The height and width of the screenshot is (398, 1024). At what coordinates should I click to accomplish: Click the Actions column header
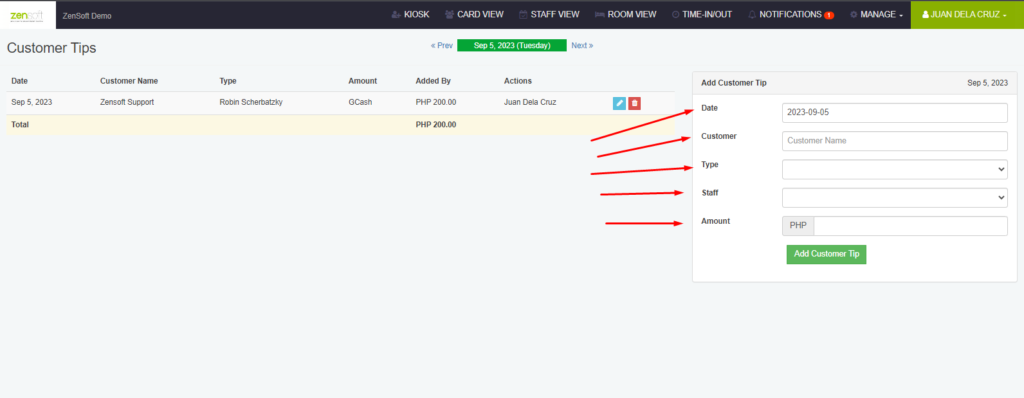(x=518, y=81)
